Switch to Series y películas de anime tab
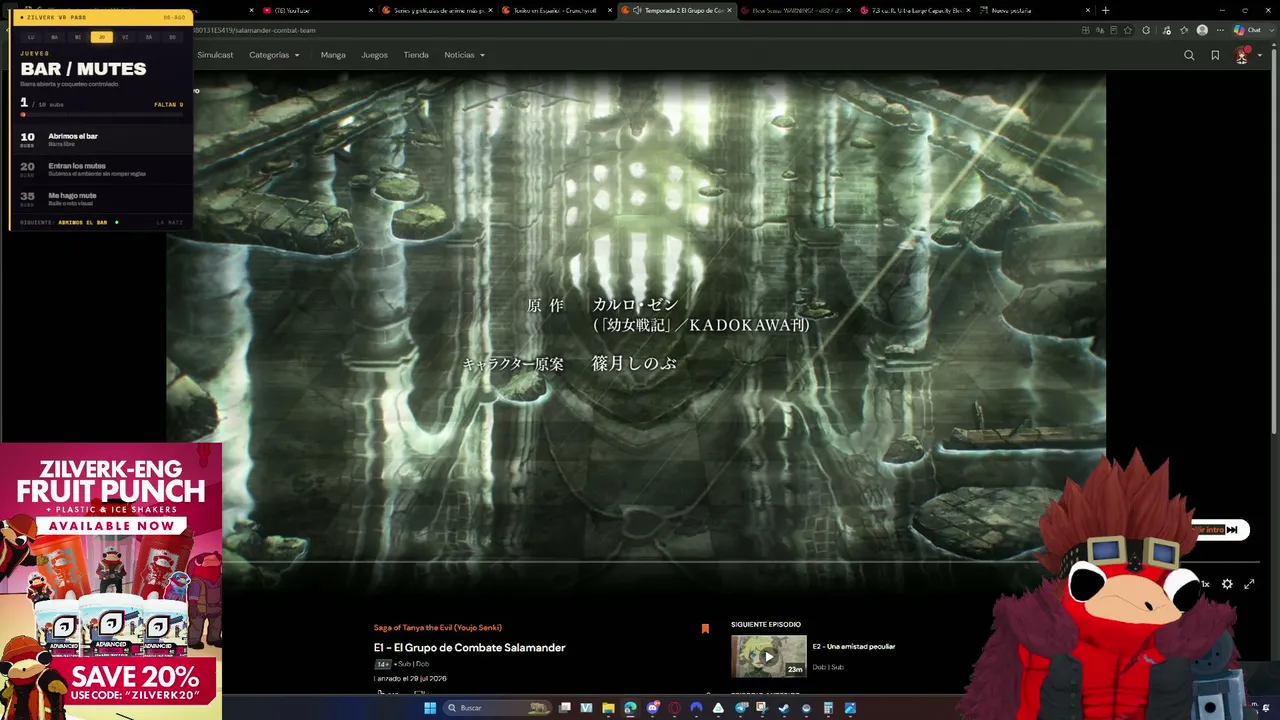The image size is (1280, 720). point(435,11)
